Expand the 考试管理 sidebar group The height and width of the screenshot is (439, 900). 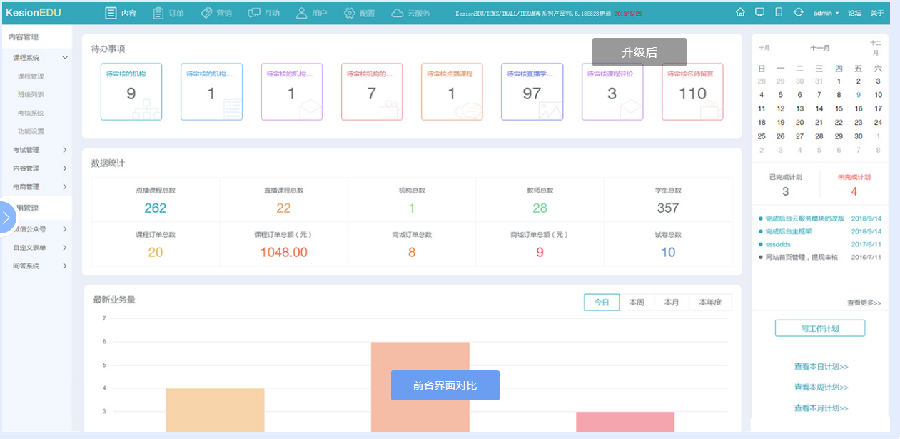pos(65,149)
